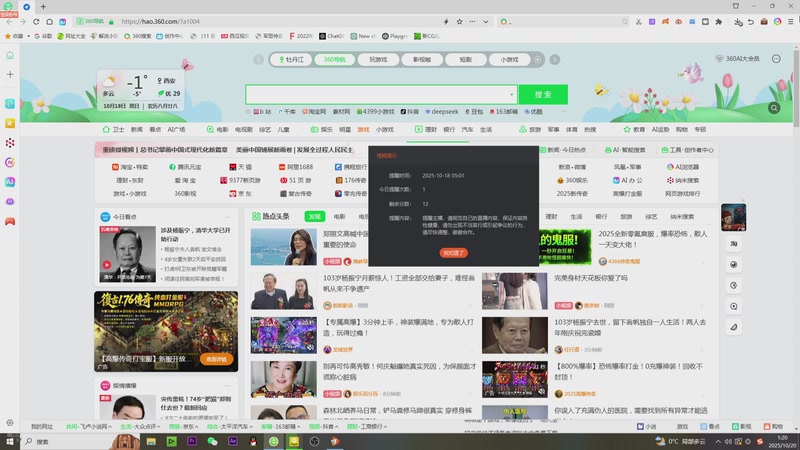The image size is (800, 450).
Task: Expand the bookmarks folder arrow next to 收藏
Action: (29, 36)
